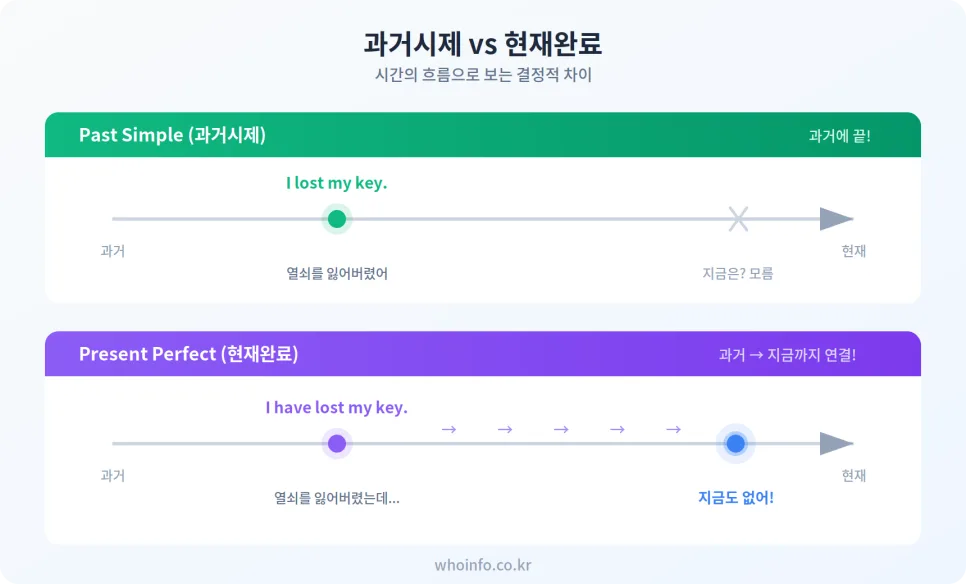Click the arrowhead ending the Present Perfect timeline
Viewport: 966px width, 584px height.
(837, 444)
